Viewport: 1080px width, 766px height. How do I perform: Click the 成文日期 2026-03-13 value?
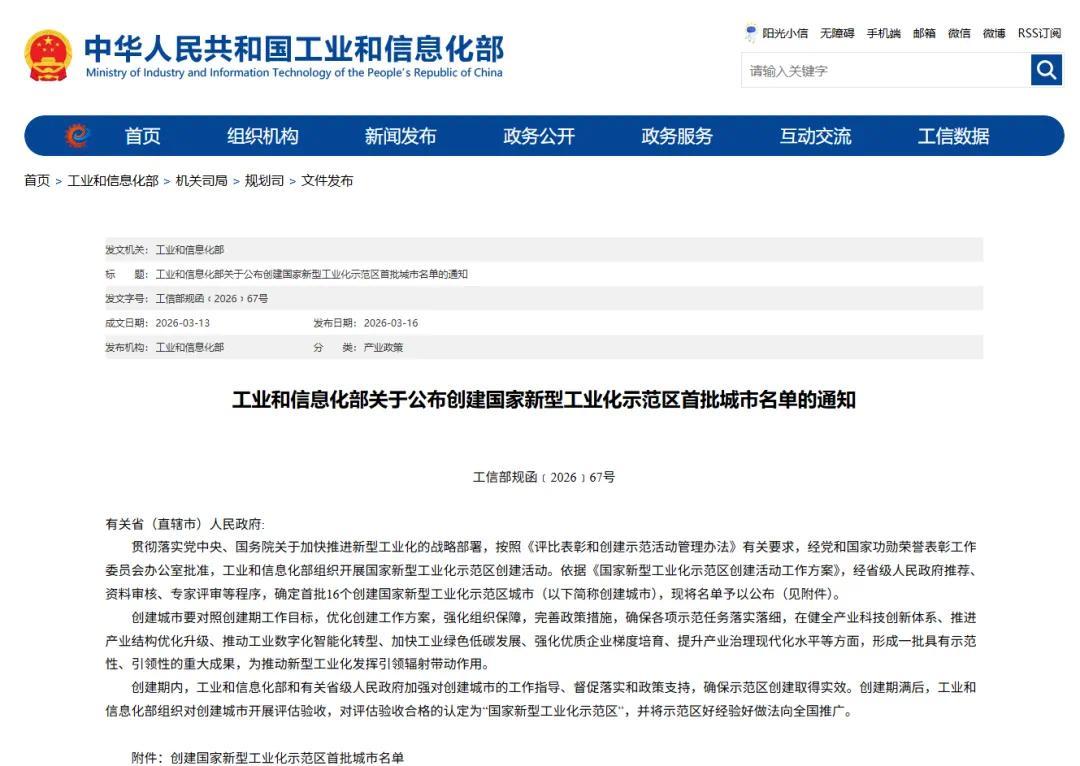click(183, 323)
